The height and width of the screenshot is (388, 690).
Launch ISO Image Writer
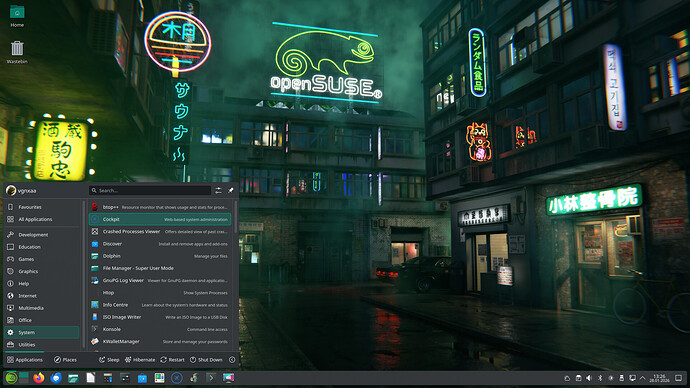point(160,317)
